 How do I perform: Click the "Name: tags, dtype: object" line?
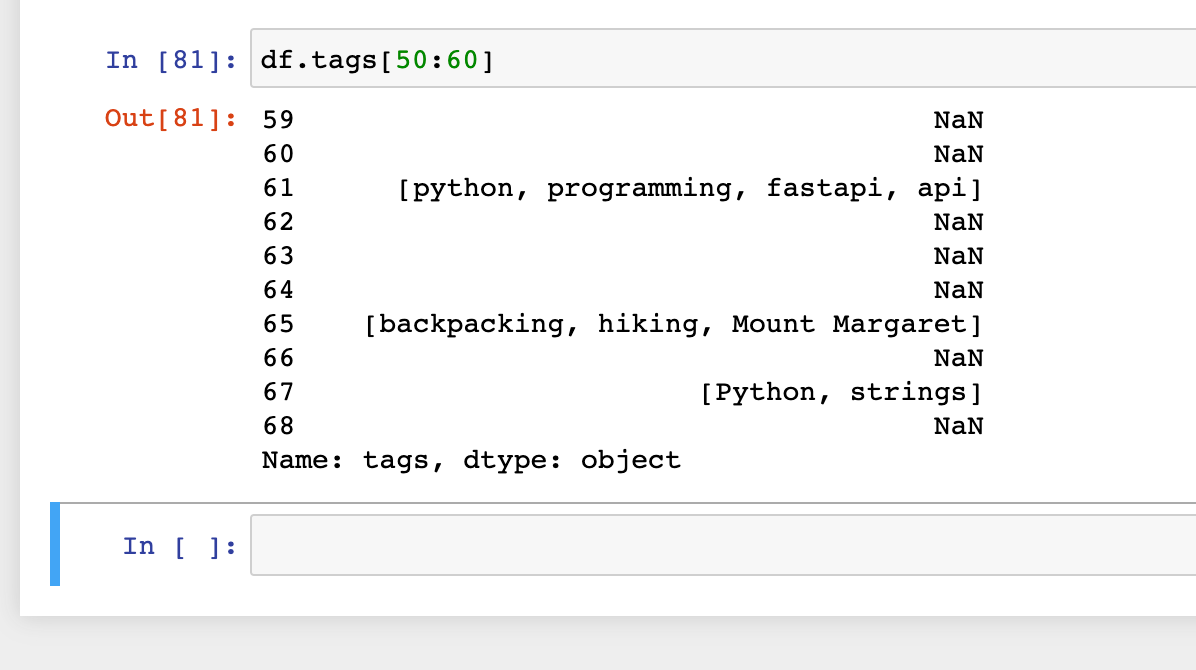(471, 460)
